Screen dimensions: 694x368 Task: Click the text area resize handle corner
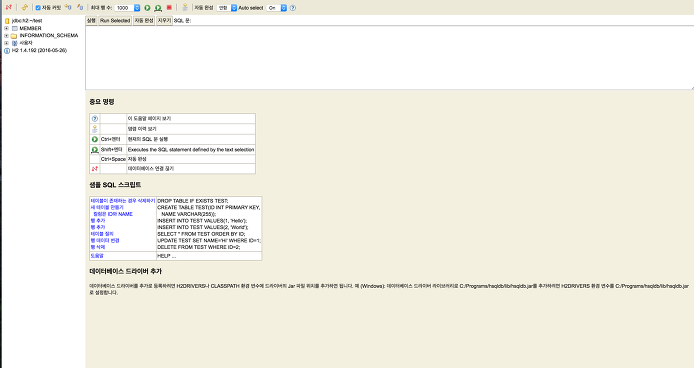click(x=692, y=88)
